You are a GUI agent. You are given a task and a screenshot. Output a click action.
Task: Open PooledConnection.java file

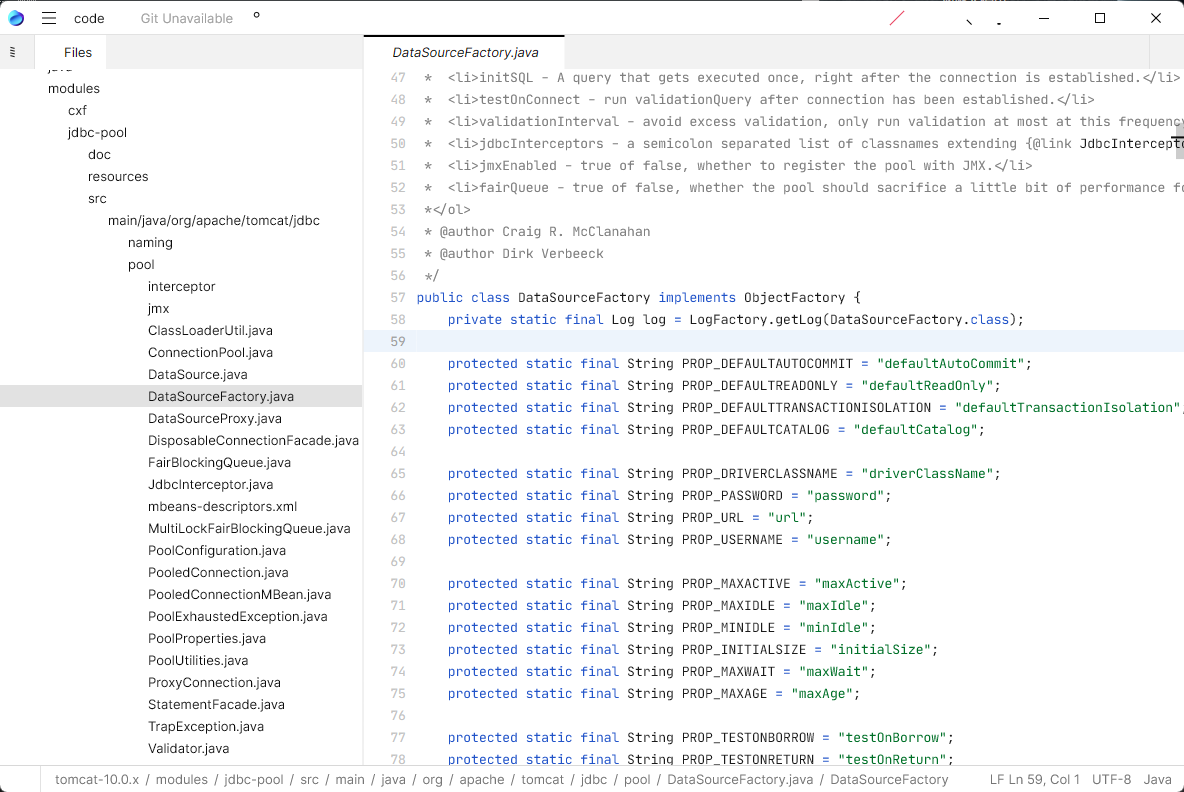tap(218, 572)
